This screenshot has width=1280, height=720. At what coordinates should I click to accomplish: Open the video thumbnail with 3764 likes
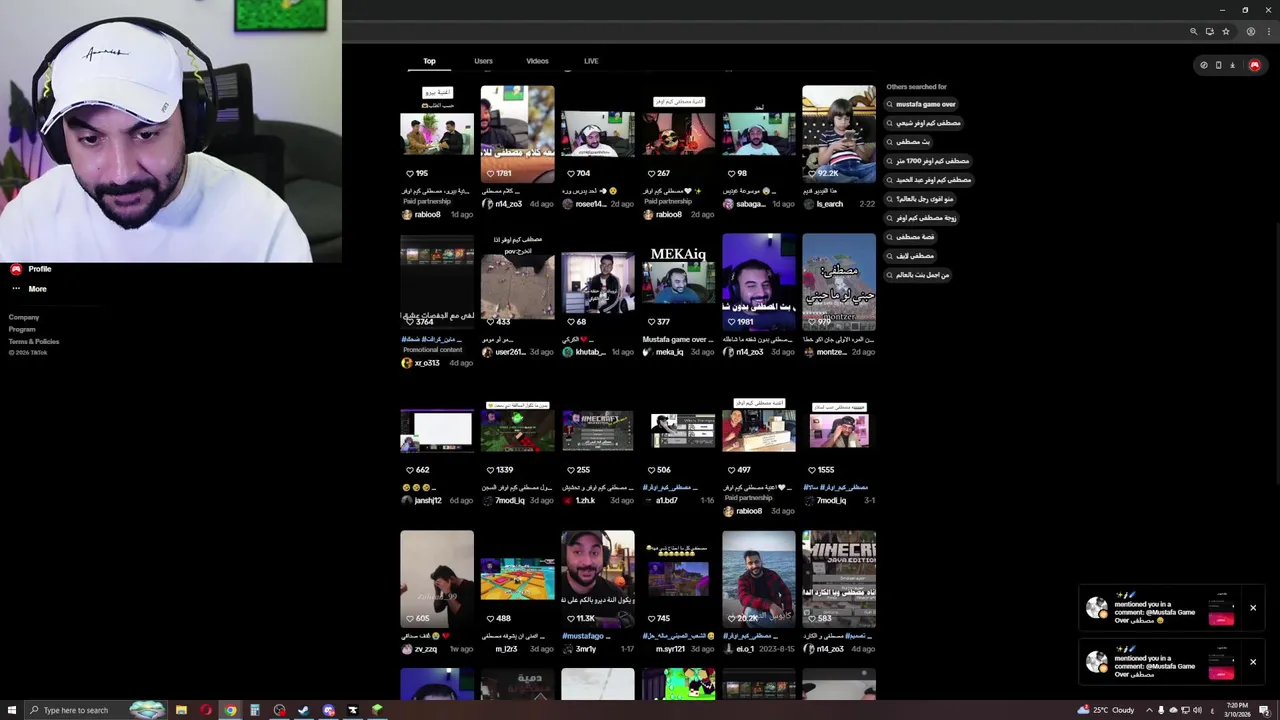click(437, 282)
